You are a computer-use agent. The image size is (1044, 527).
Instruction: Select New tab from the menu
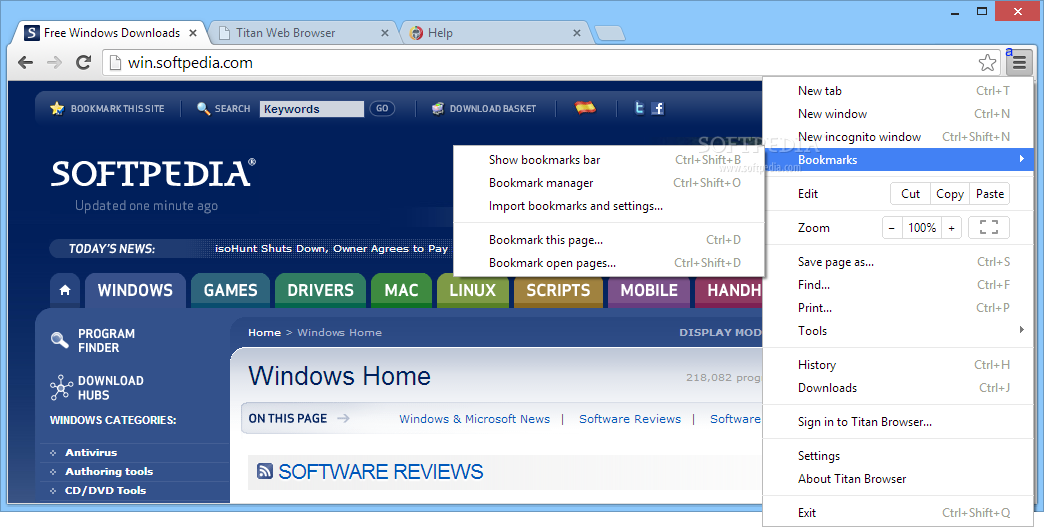[898, 91]
